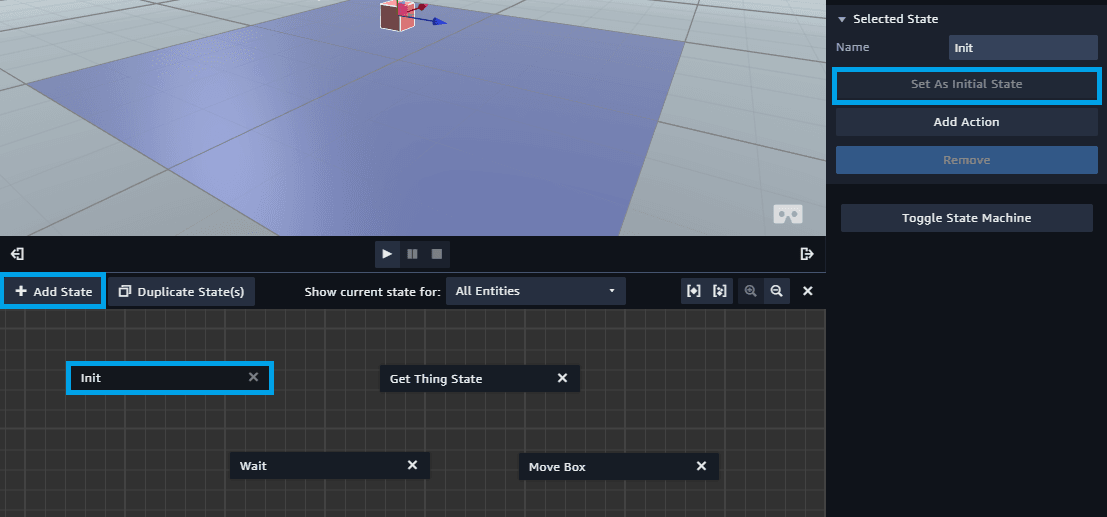Click the Add Action button
The height and width of the screenshot is (517, 1107).
pyautogui.click(x=966, y=122)
